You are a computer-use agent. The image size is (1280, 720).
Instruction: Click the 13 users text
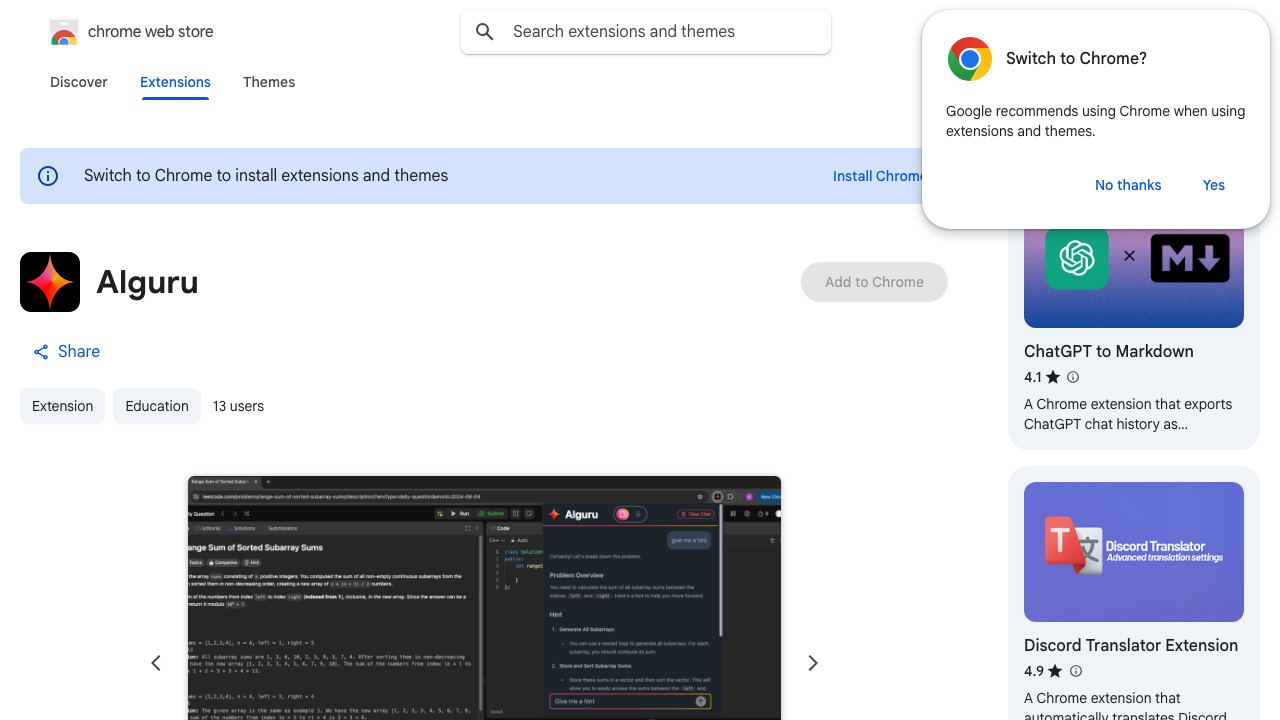(x=238, y=406)
